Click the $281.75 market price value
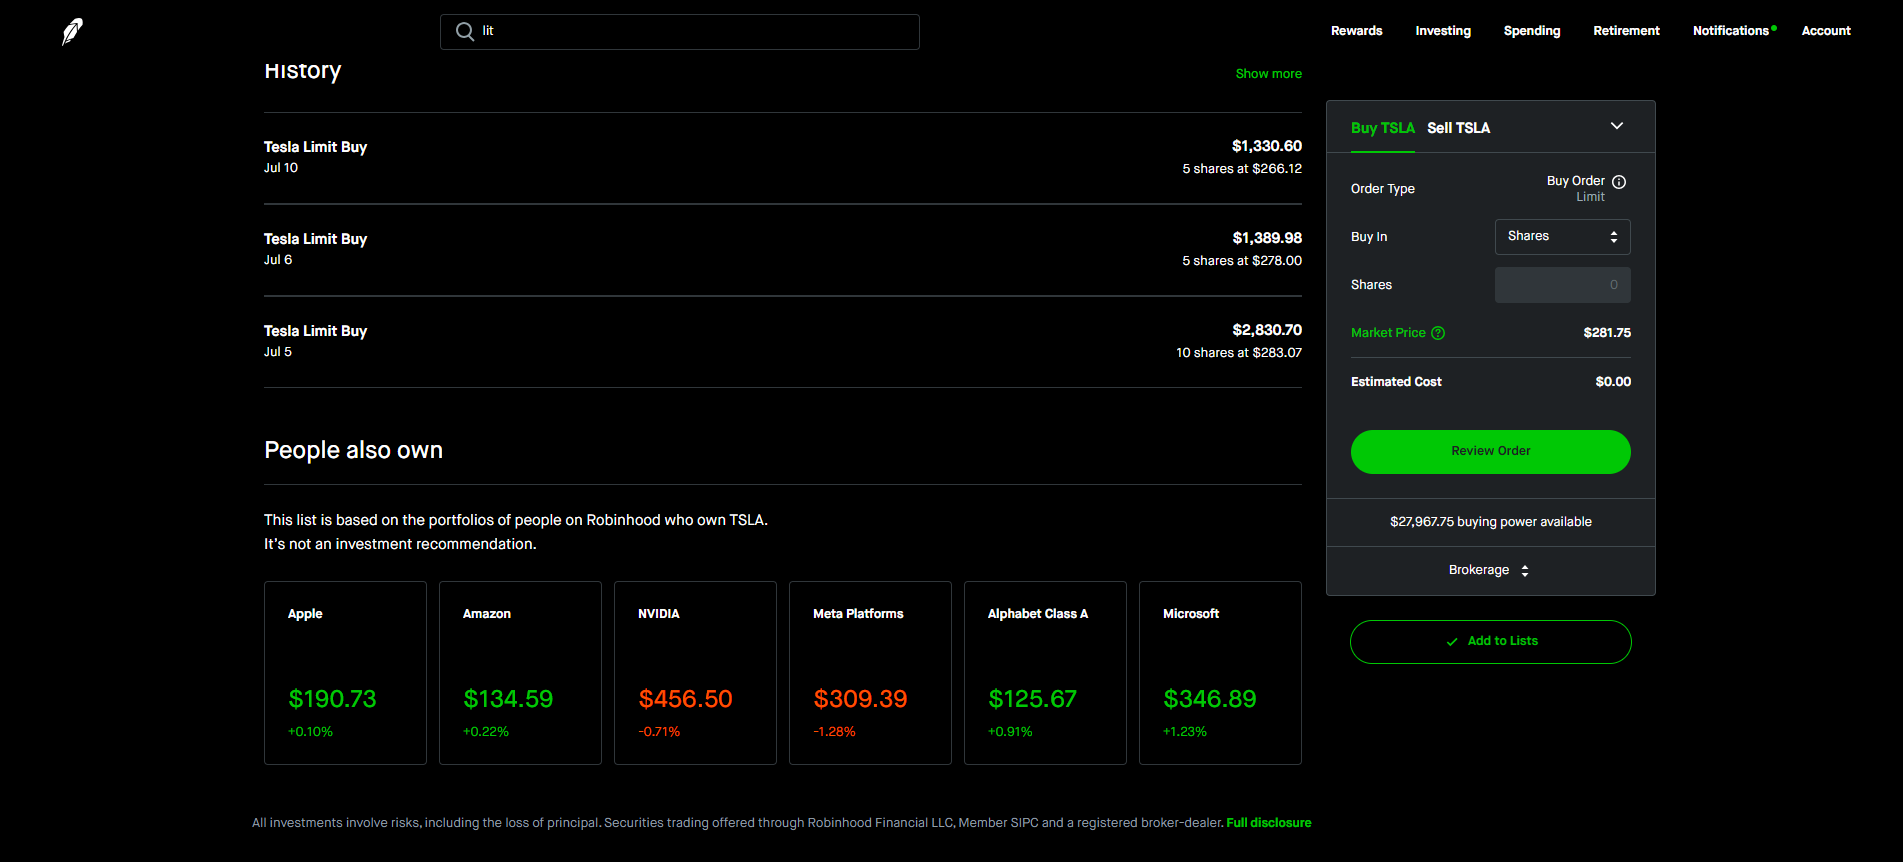Viewport: 1903px width, 862px height. tap(1606, 333)
